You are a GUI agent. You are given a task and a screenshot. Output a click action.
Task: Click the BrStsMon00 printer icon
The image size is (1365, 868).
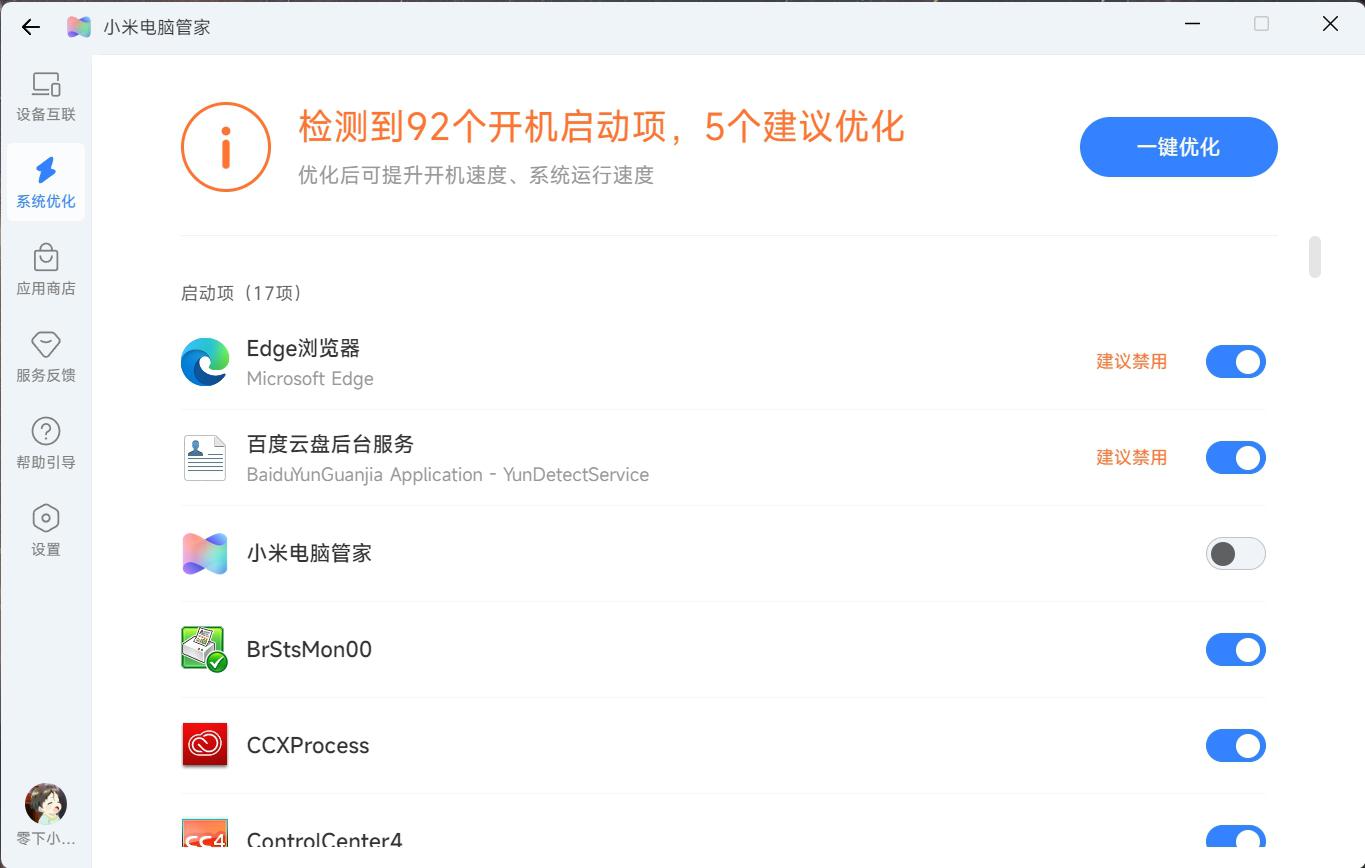205,650
